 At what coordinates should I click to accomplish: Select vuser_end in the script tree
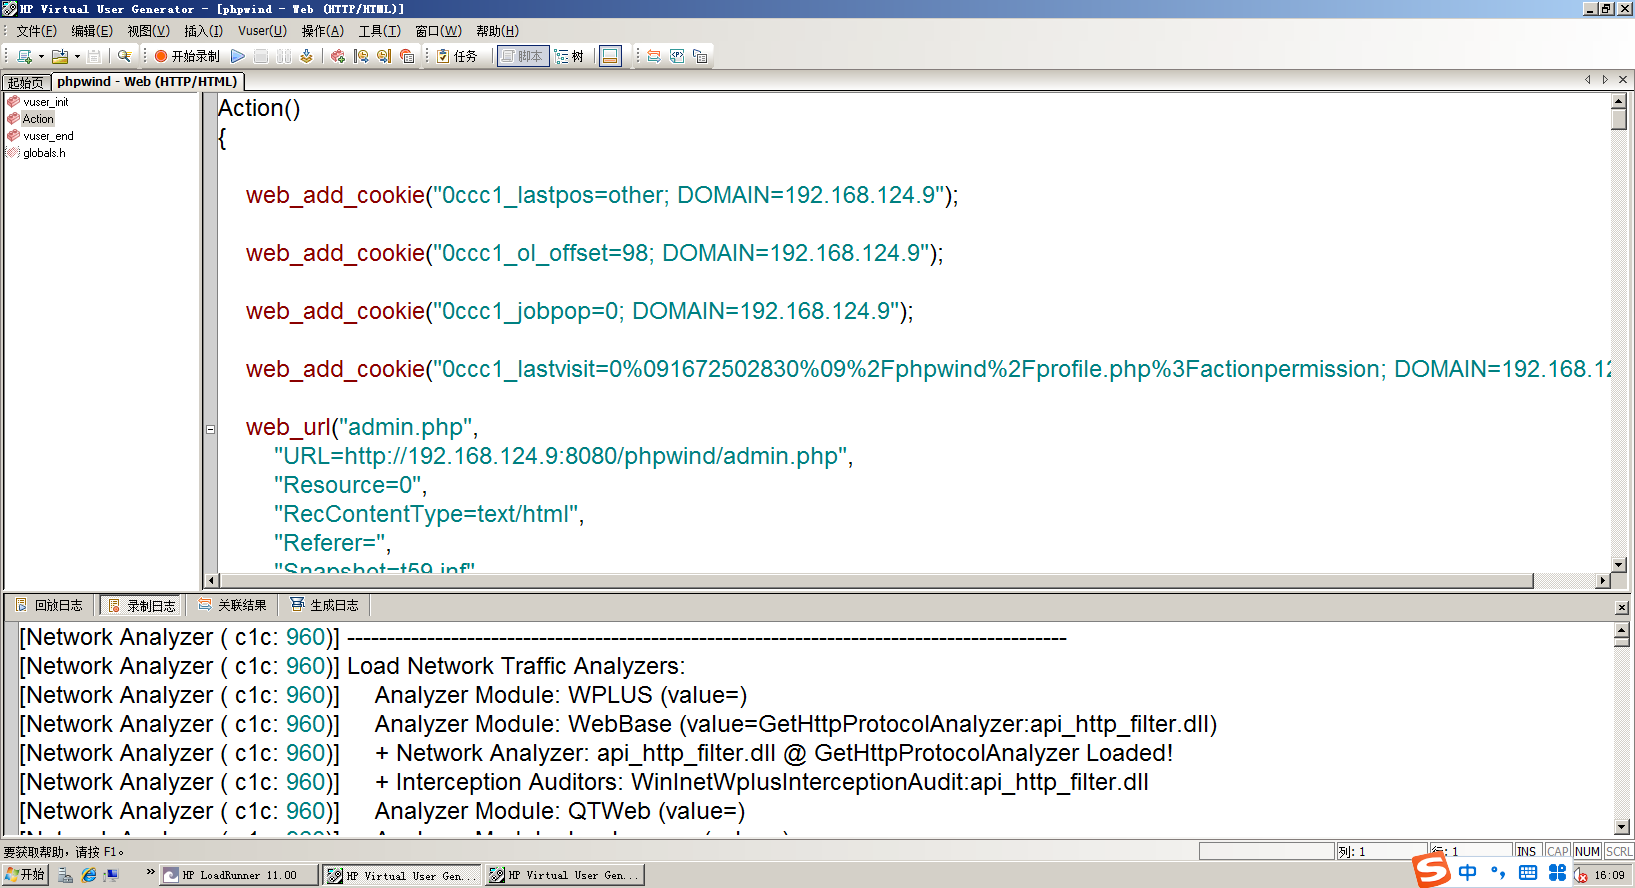click(x=48, y=136)
